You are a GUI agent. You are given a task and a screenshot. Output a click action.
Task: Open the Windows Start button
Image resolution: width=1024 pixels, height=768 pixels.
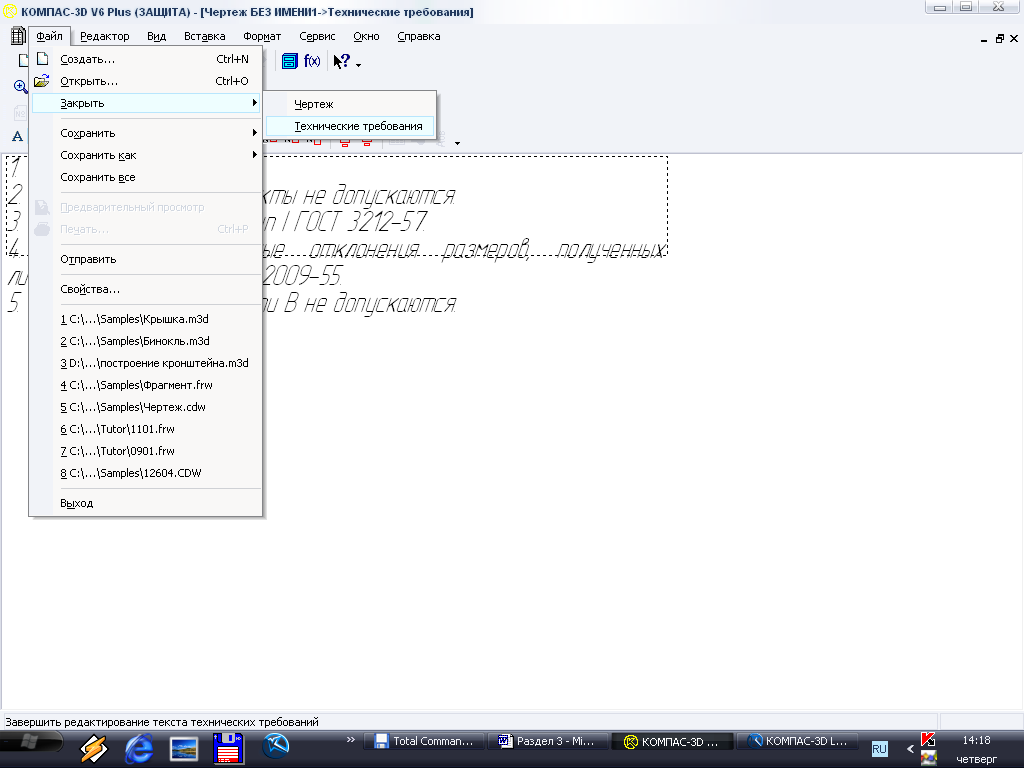[x=31, y=742]
